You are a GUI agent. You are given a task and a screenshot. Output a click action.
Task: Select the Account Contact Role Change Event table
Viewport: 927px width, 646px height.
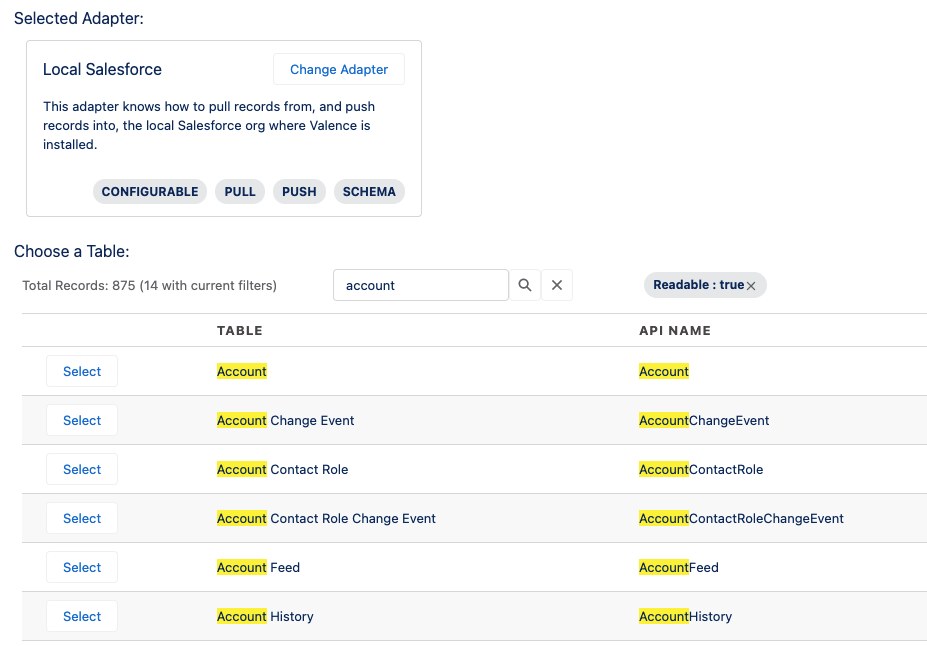(82, 518)
